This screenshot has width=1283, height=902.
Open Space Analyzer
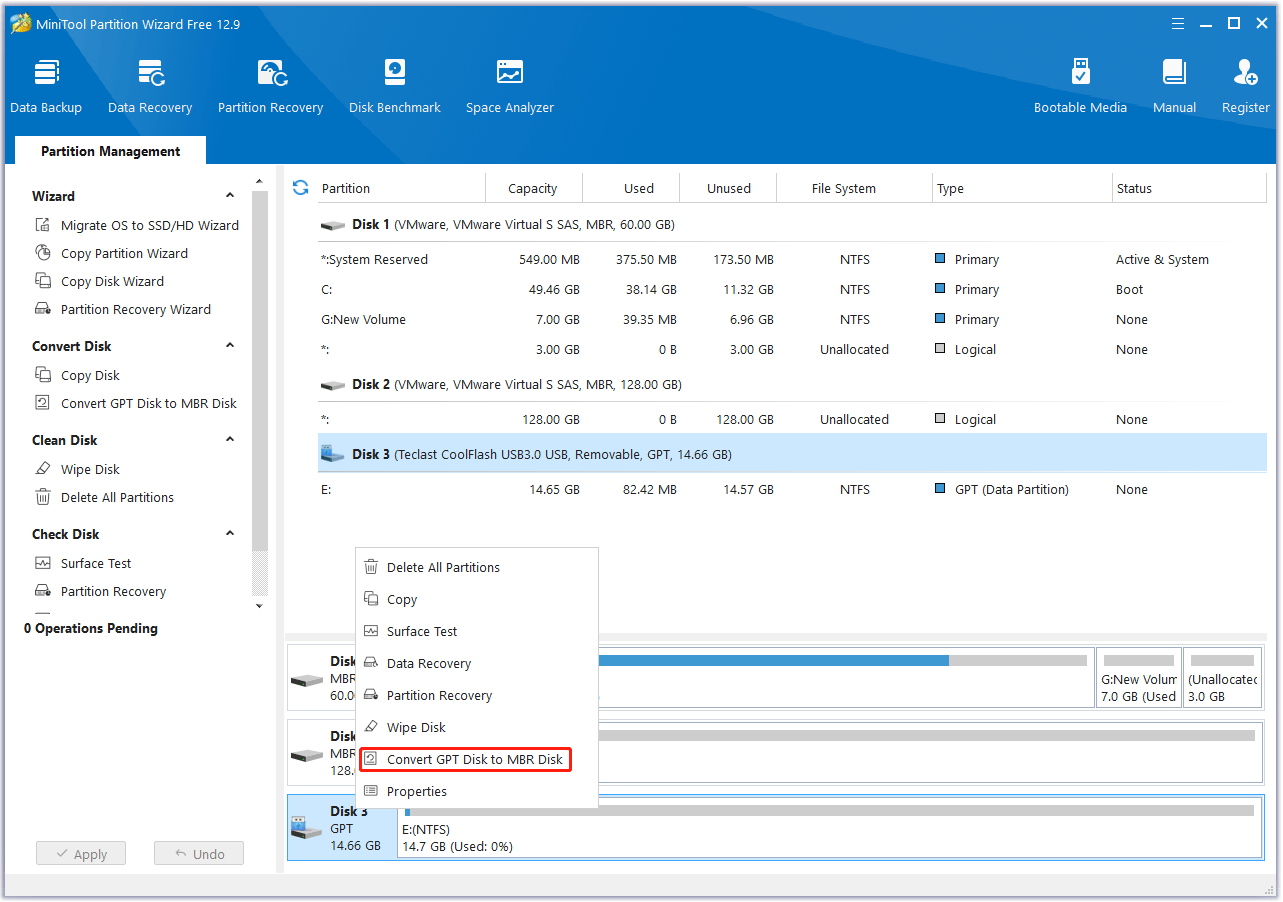tap(510, 87)
